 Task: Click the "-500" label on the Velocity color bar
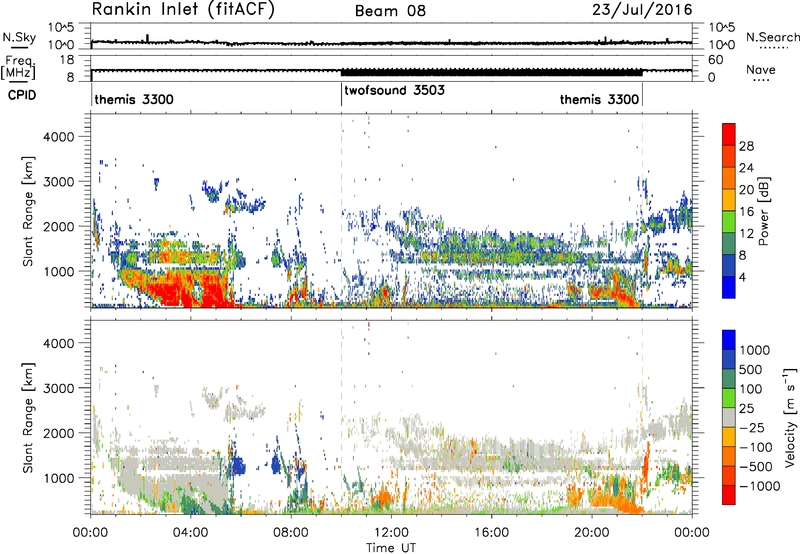coord(755,466)
